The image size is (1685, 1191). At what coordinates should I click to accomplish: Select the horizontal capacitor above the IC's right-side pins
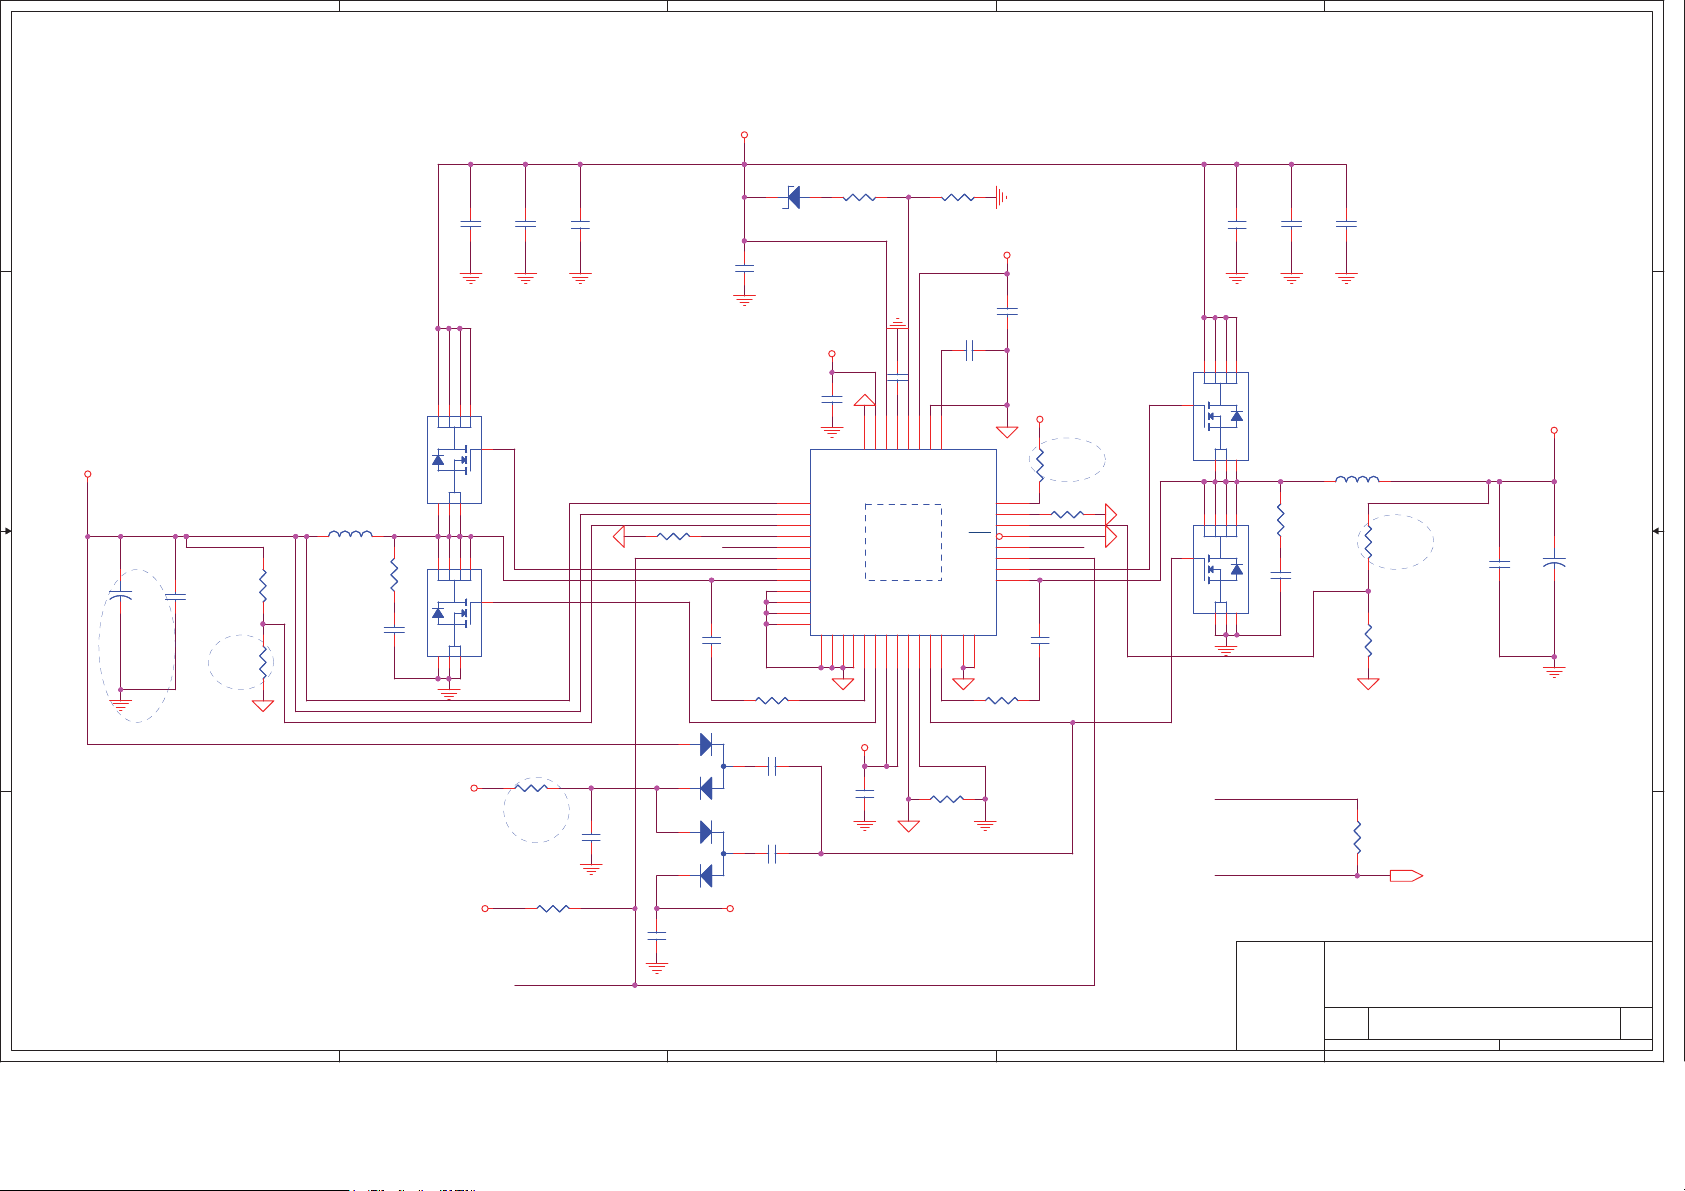point(969,350)
